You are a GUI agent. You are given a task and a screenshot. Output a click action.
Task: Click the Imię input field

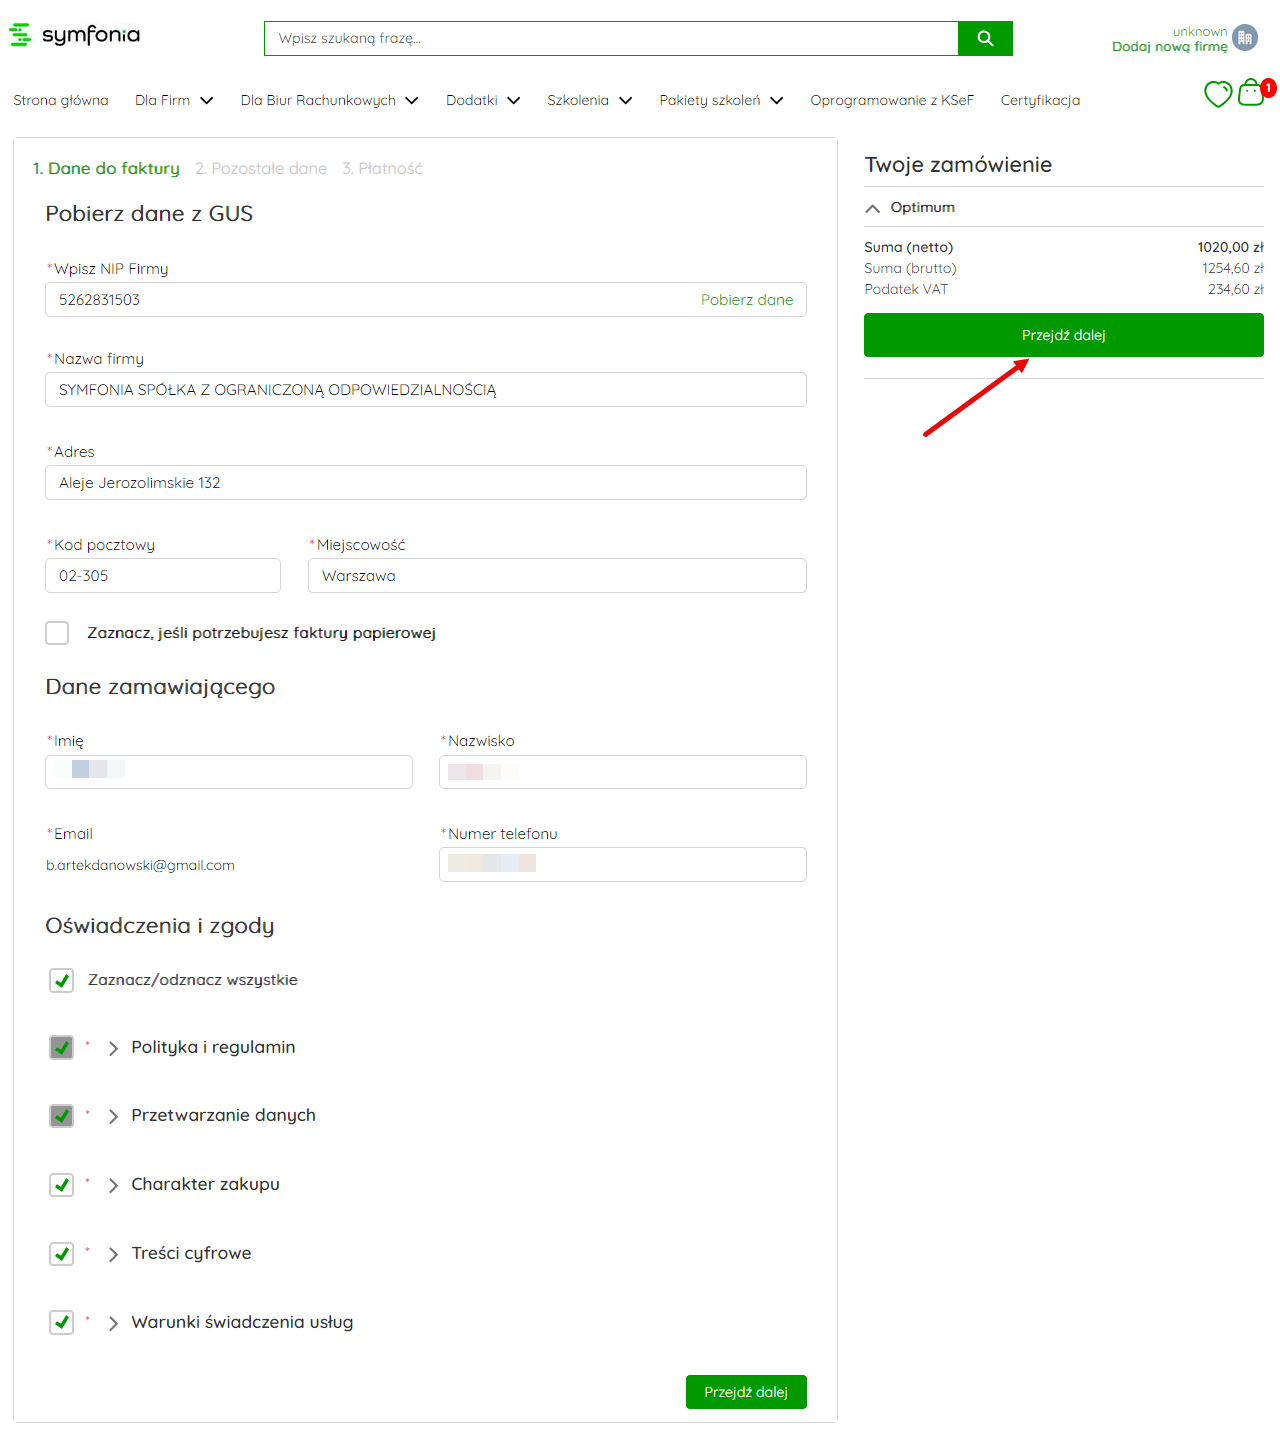(x=229, y=771)
